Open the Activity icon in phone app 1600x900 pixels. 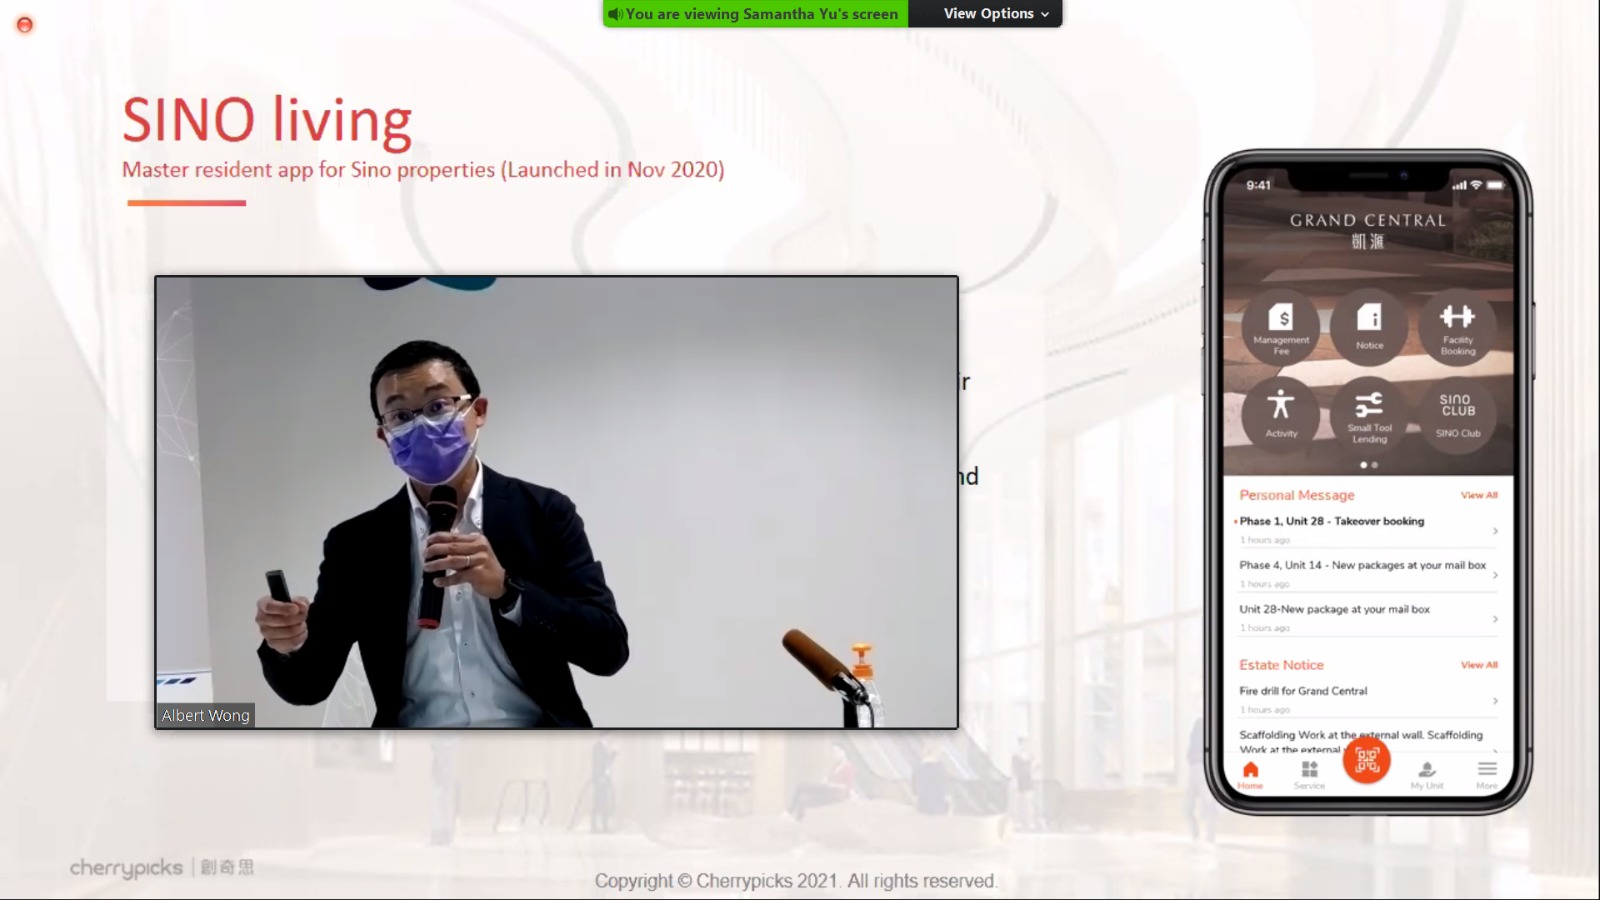click(x=1281, y=413)
